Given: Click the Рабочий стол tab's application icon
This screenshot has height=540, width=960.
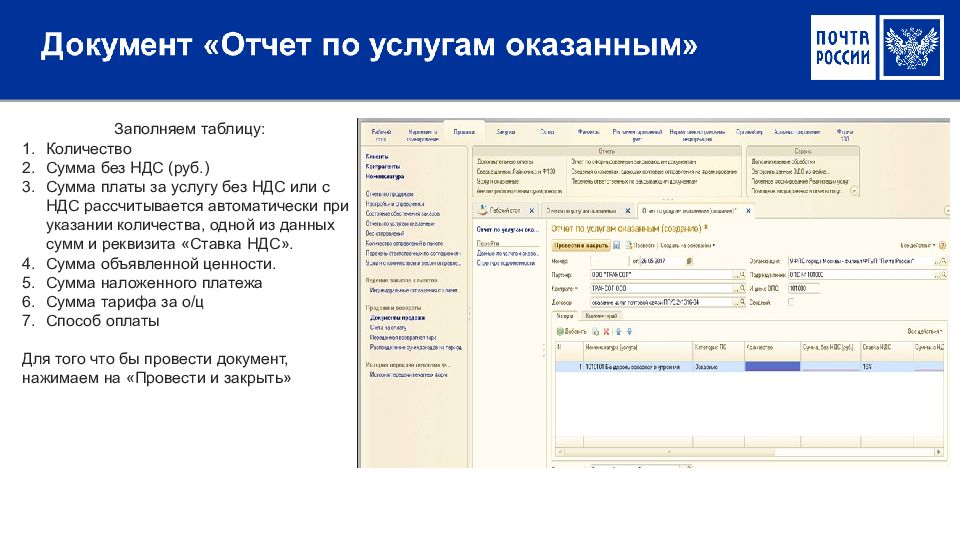Looking at the screenshot, I should coord(482,210).
